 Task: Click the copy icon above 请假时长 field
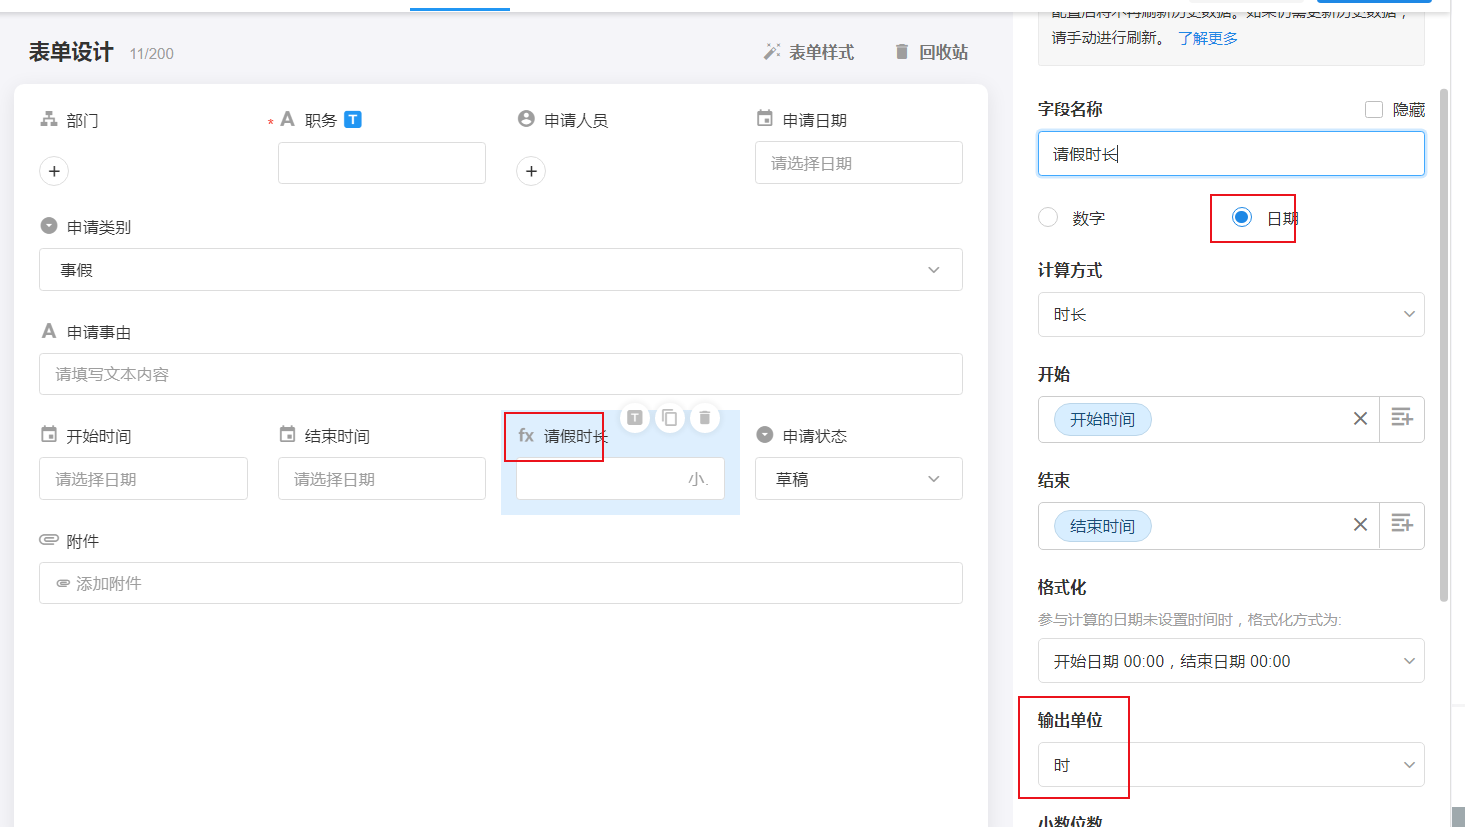670,418
